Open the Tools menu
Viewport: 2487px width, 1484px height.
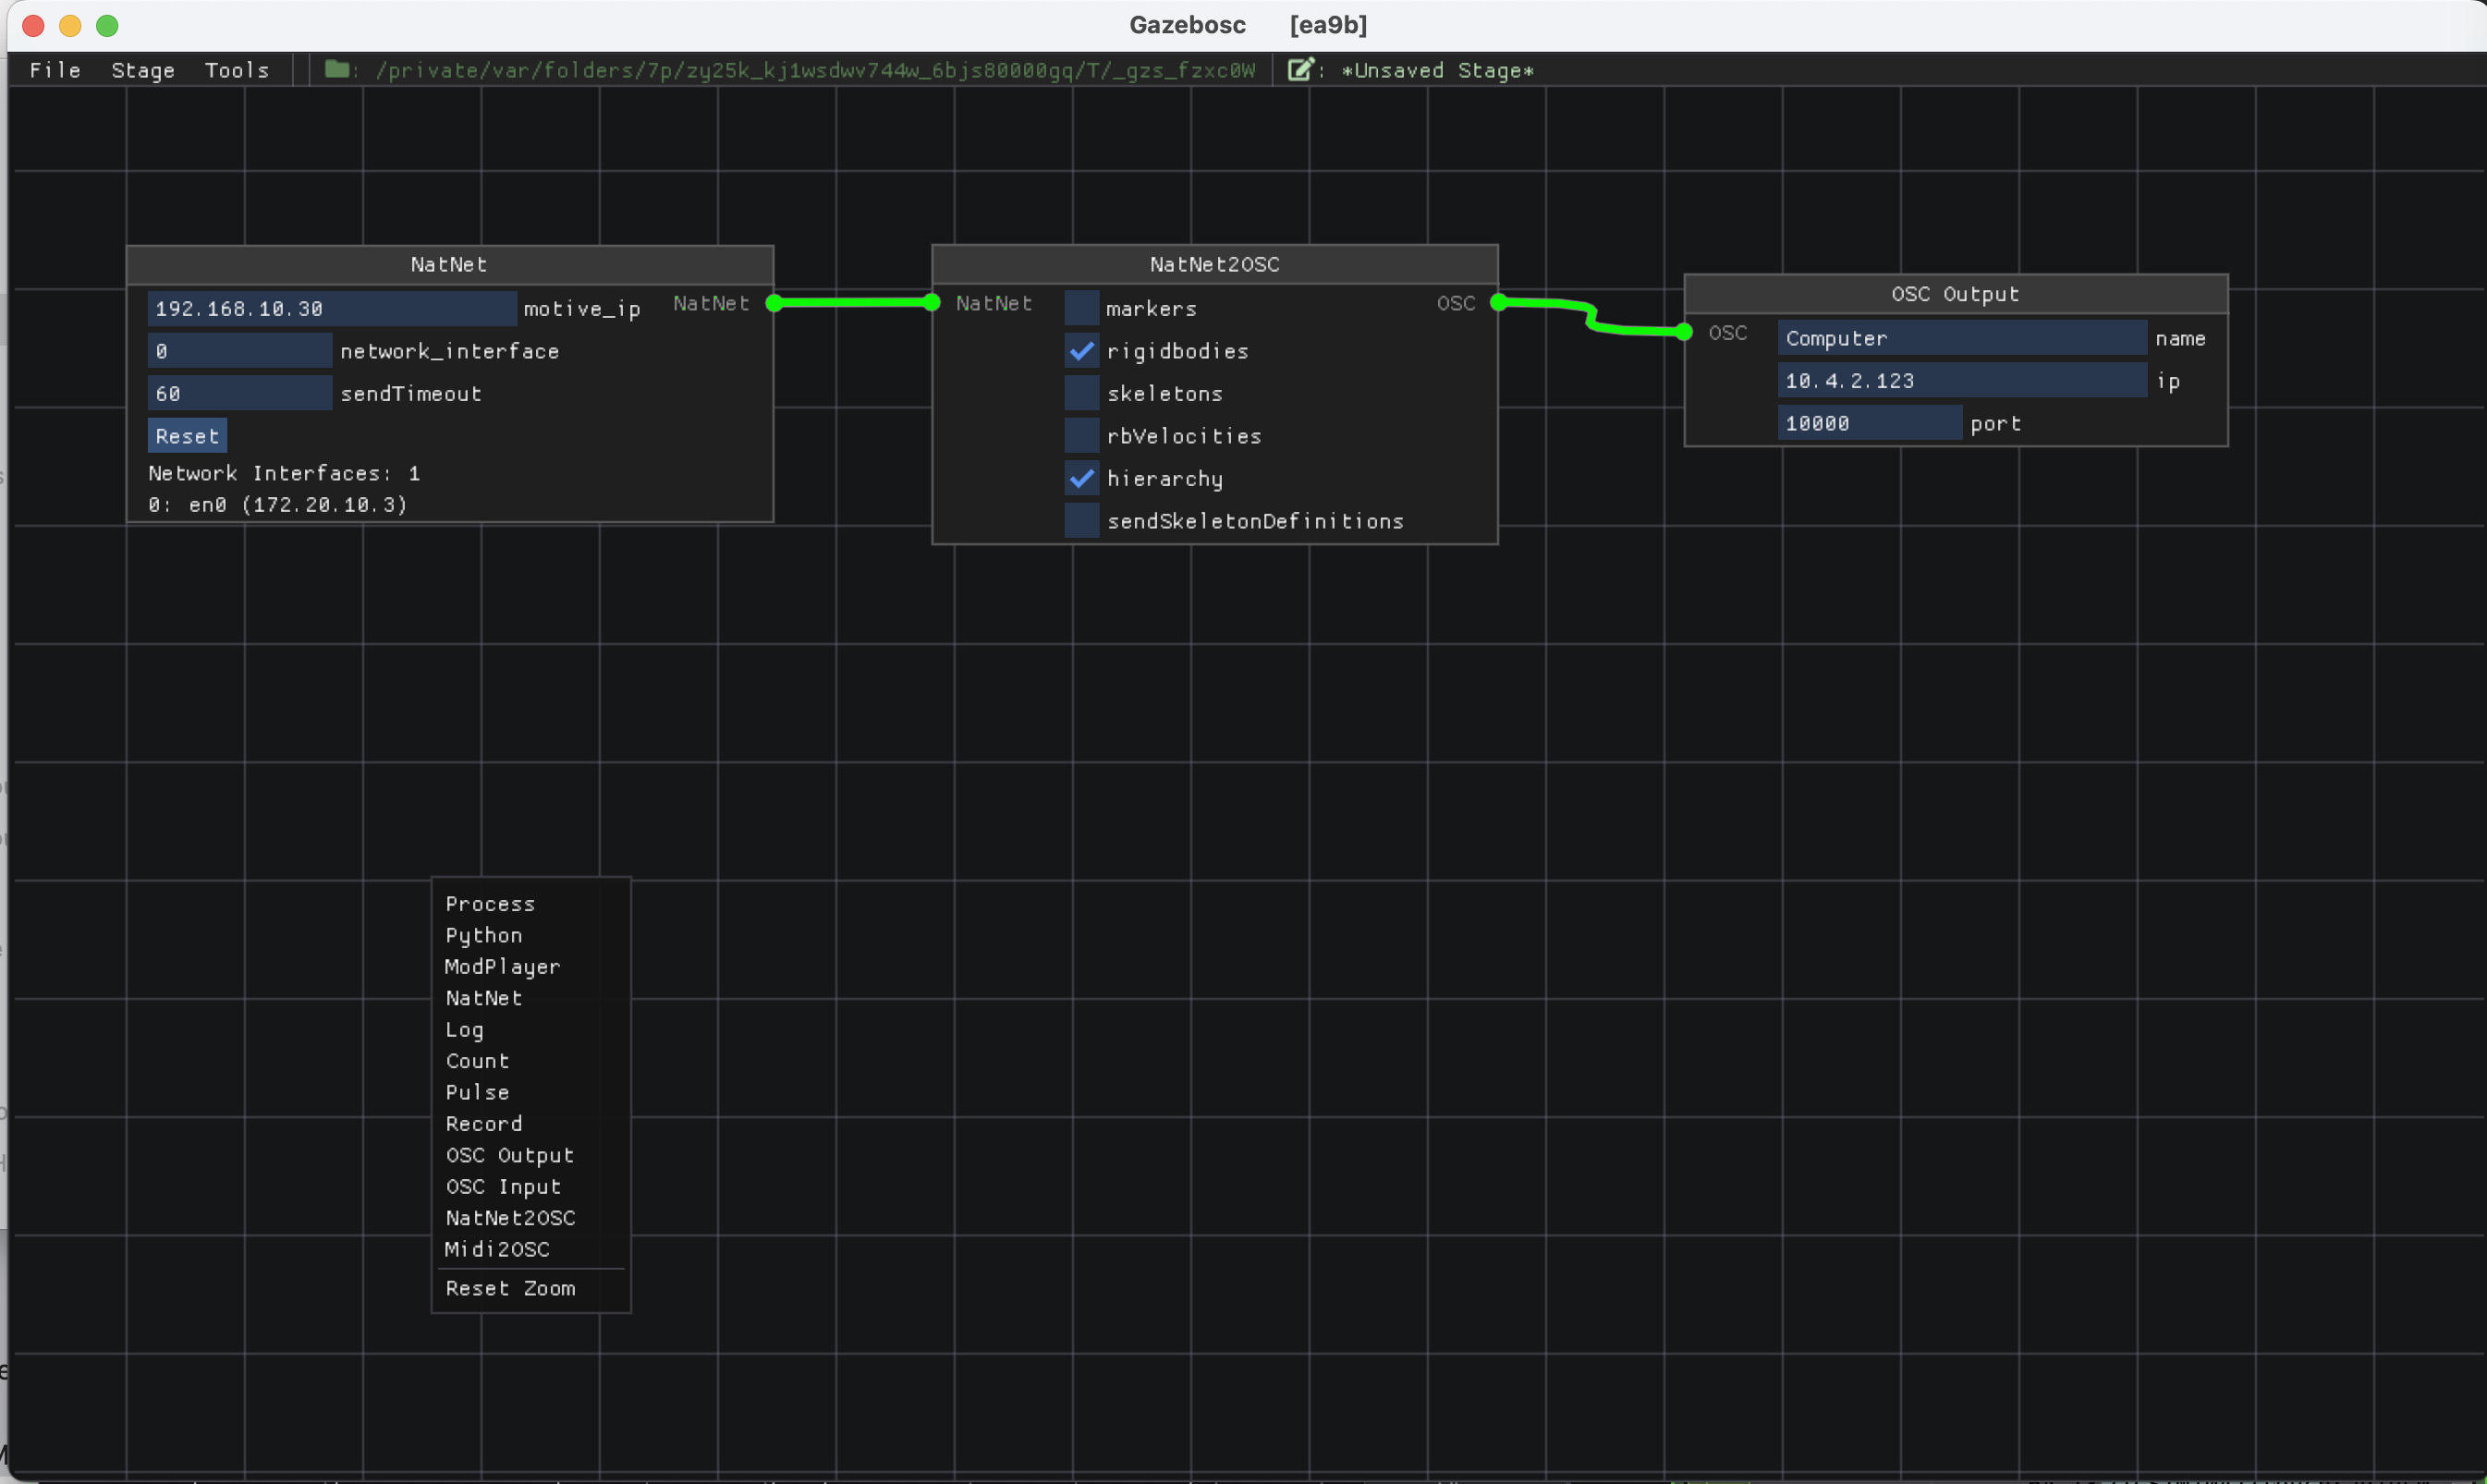(x=237, y=70)
